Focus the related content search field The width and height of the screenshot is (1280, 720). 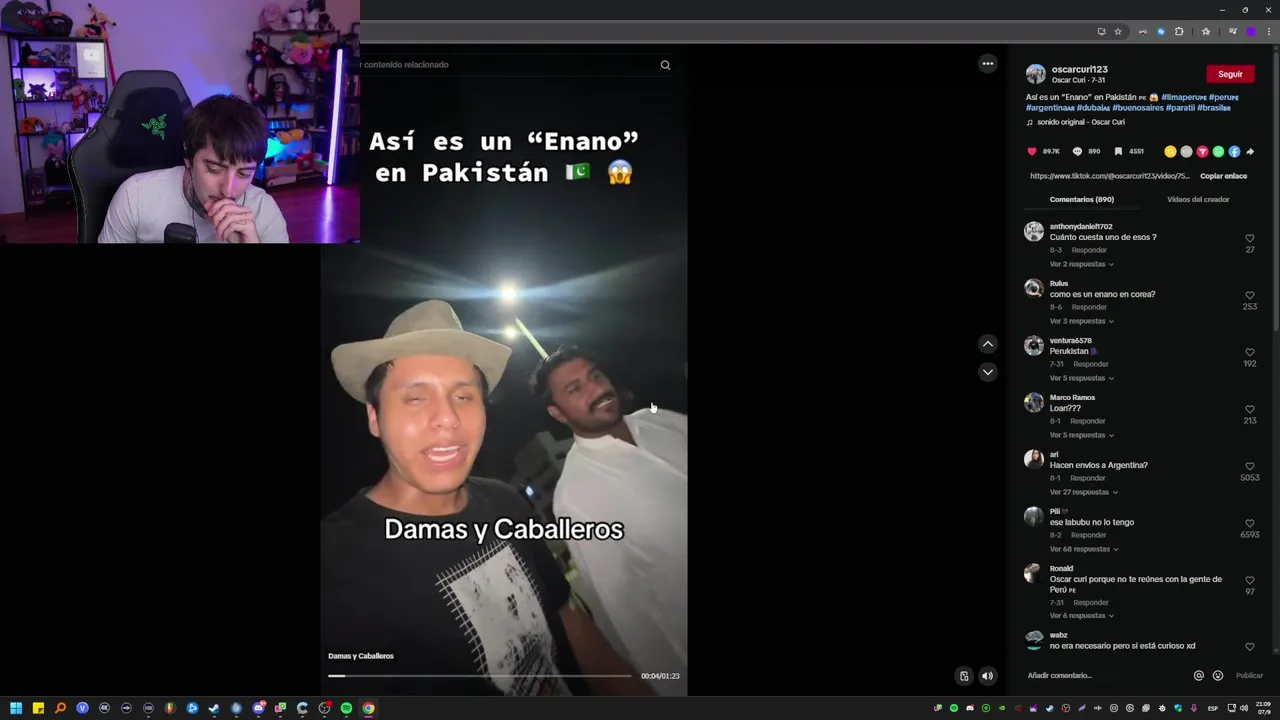click(505, 65)
